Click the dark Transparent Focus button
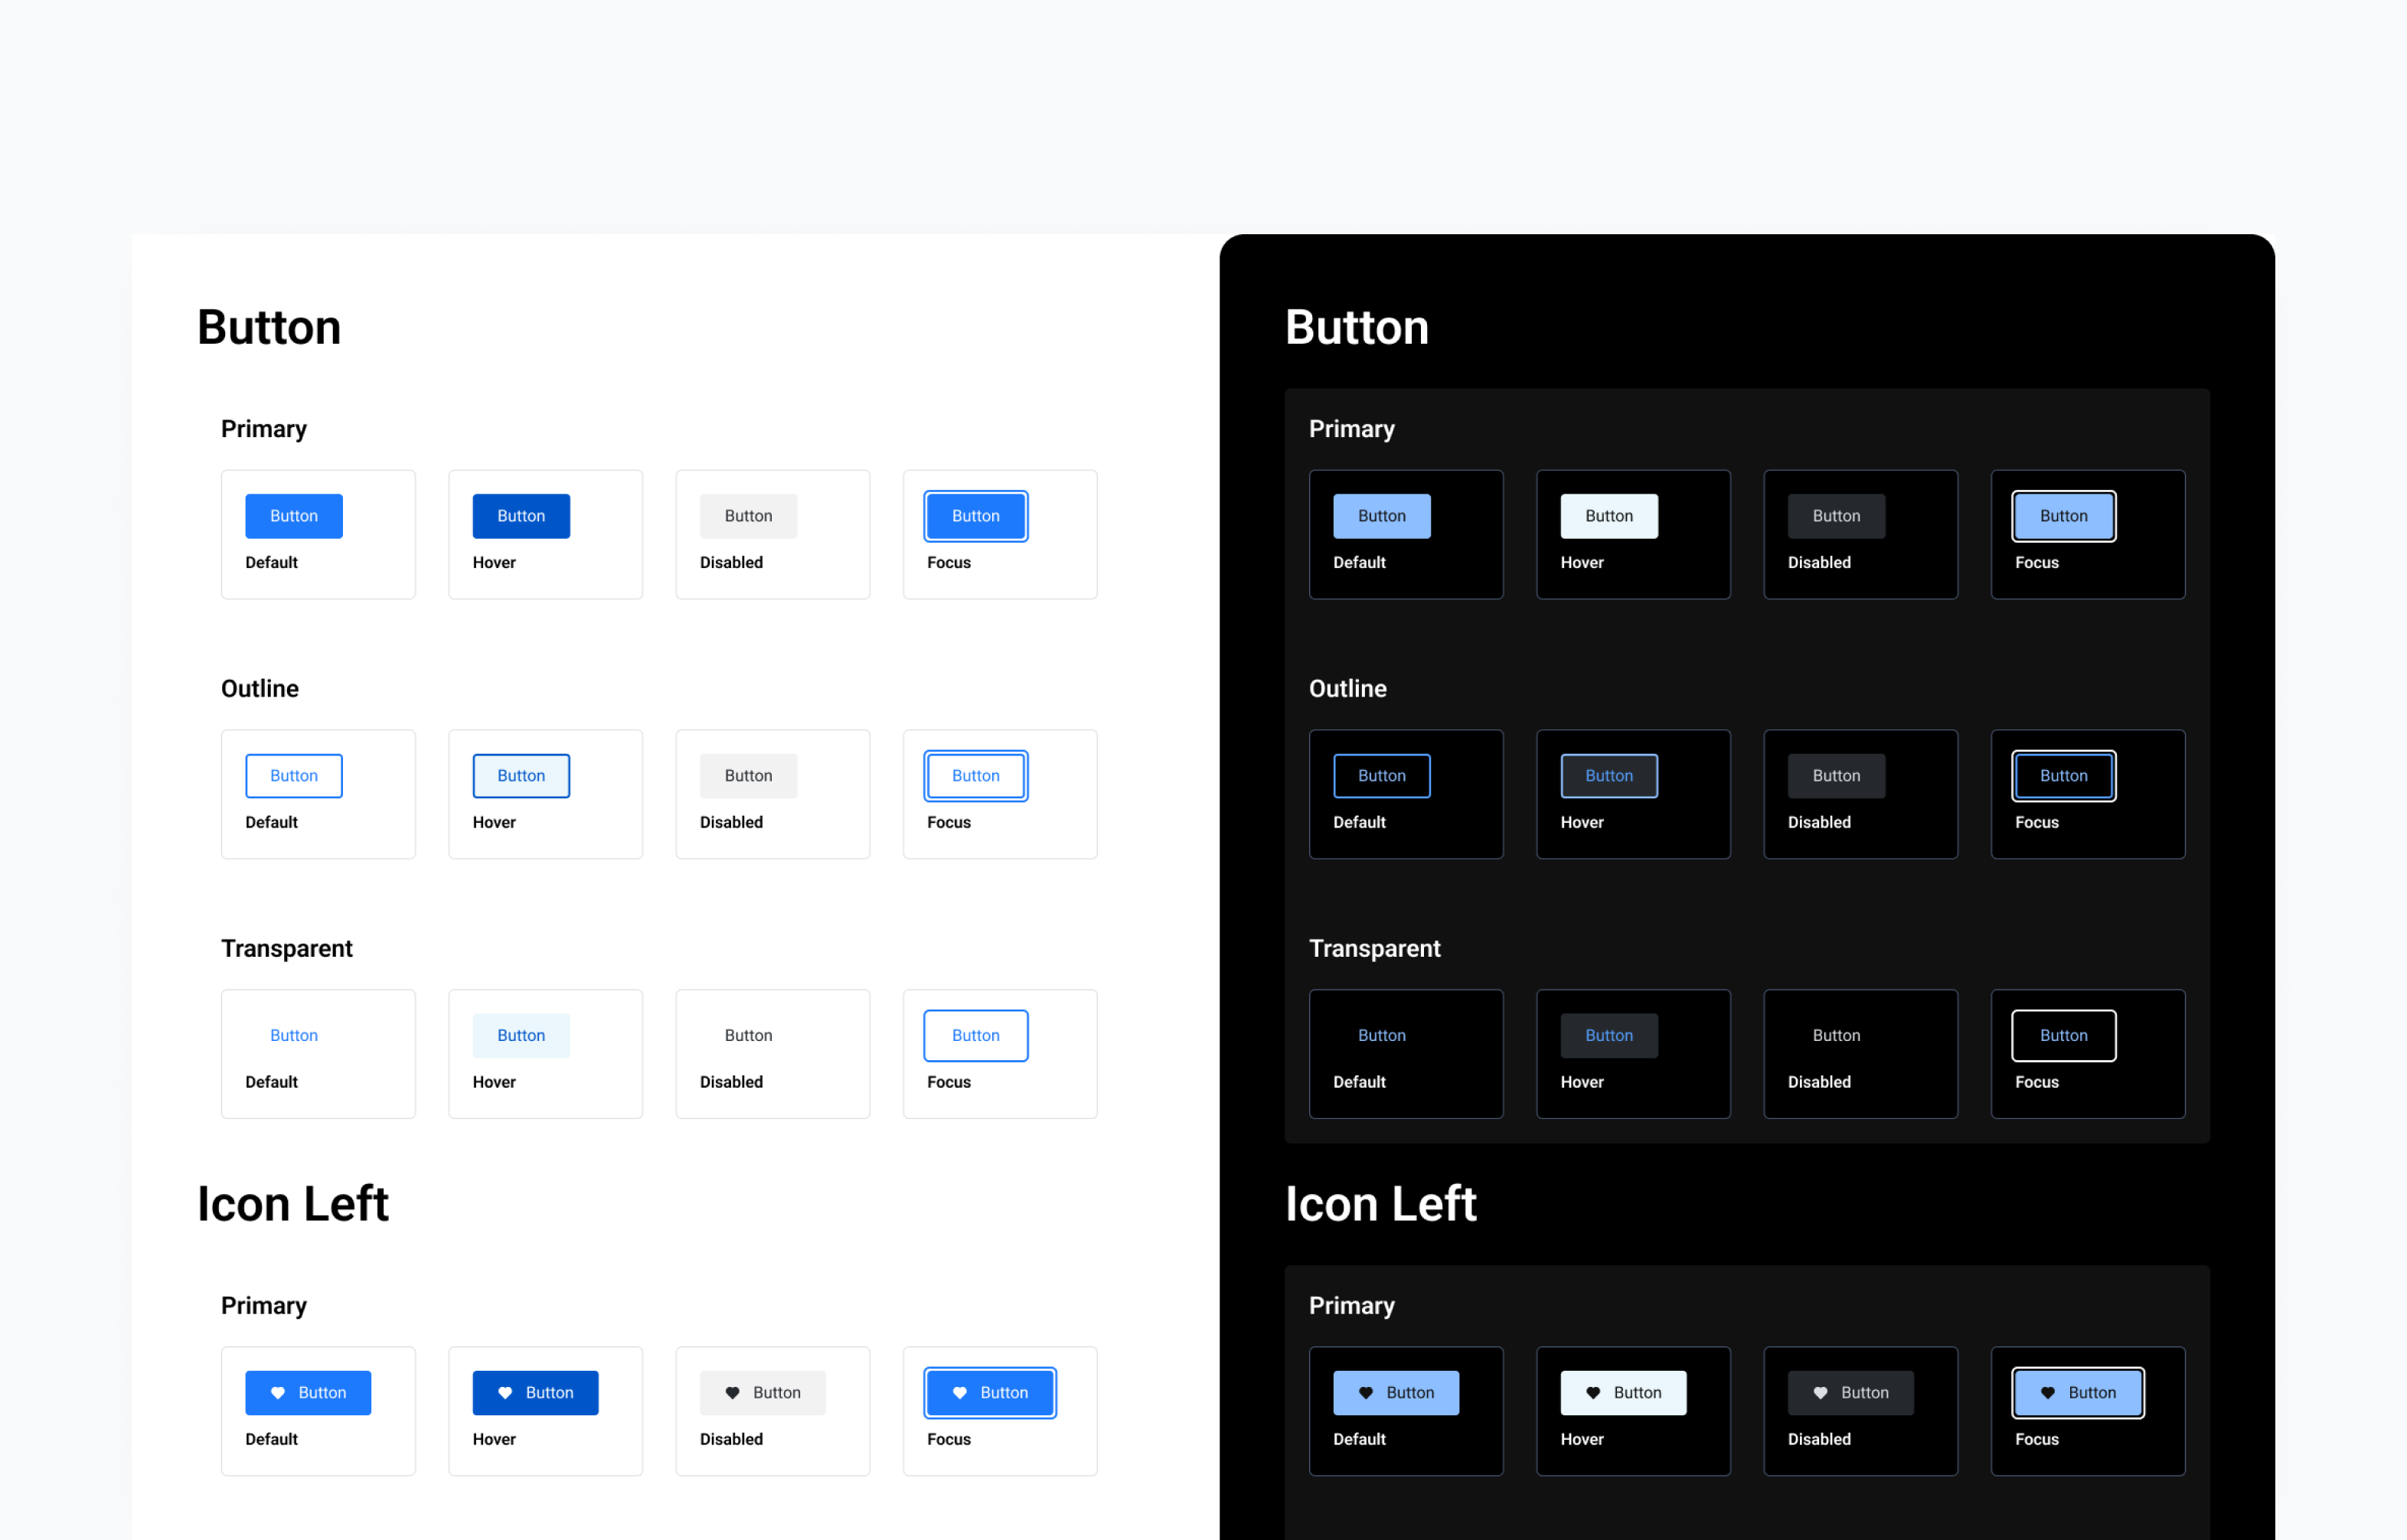This screenshot has width=2407, height=1540. (x=2063, y=1036)
